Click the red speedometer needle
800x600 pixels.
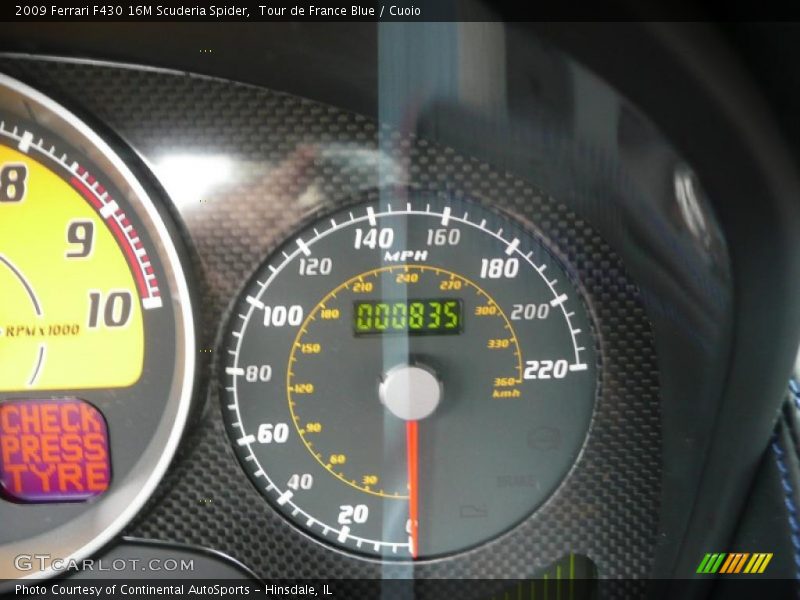click(x=413, y=488)
